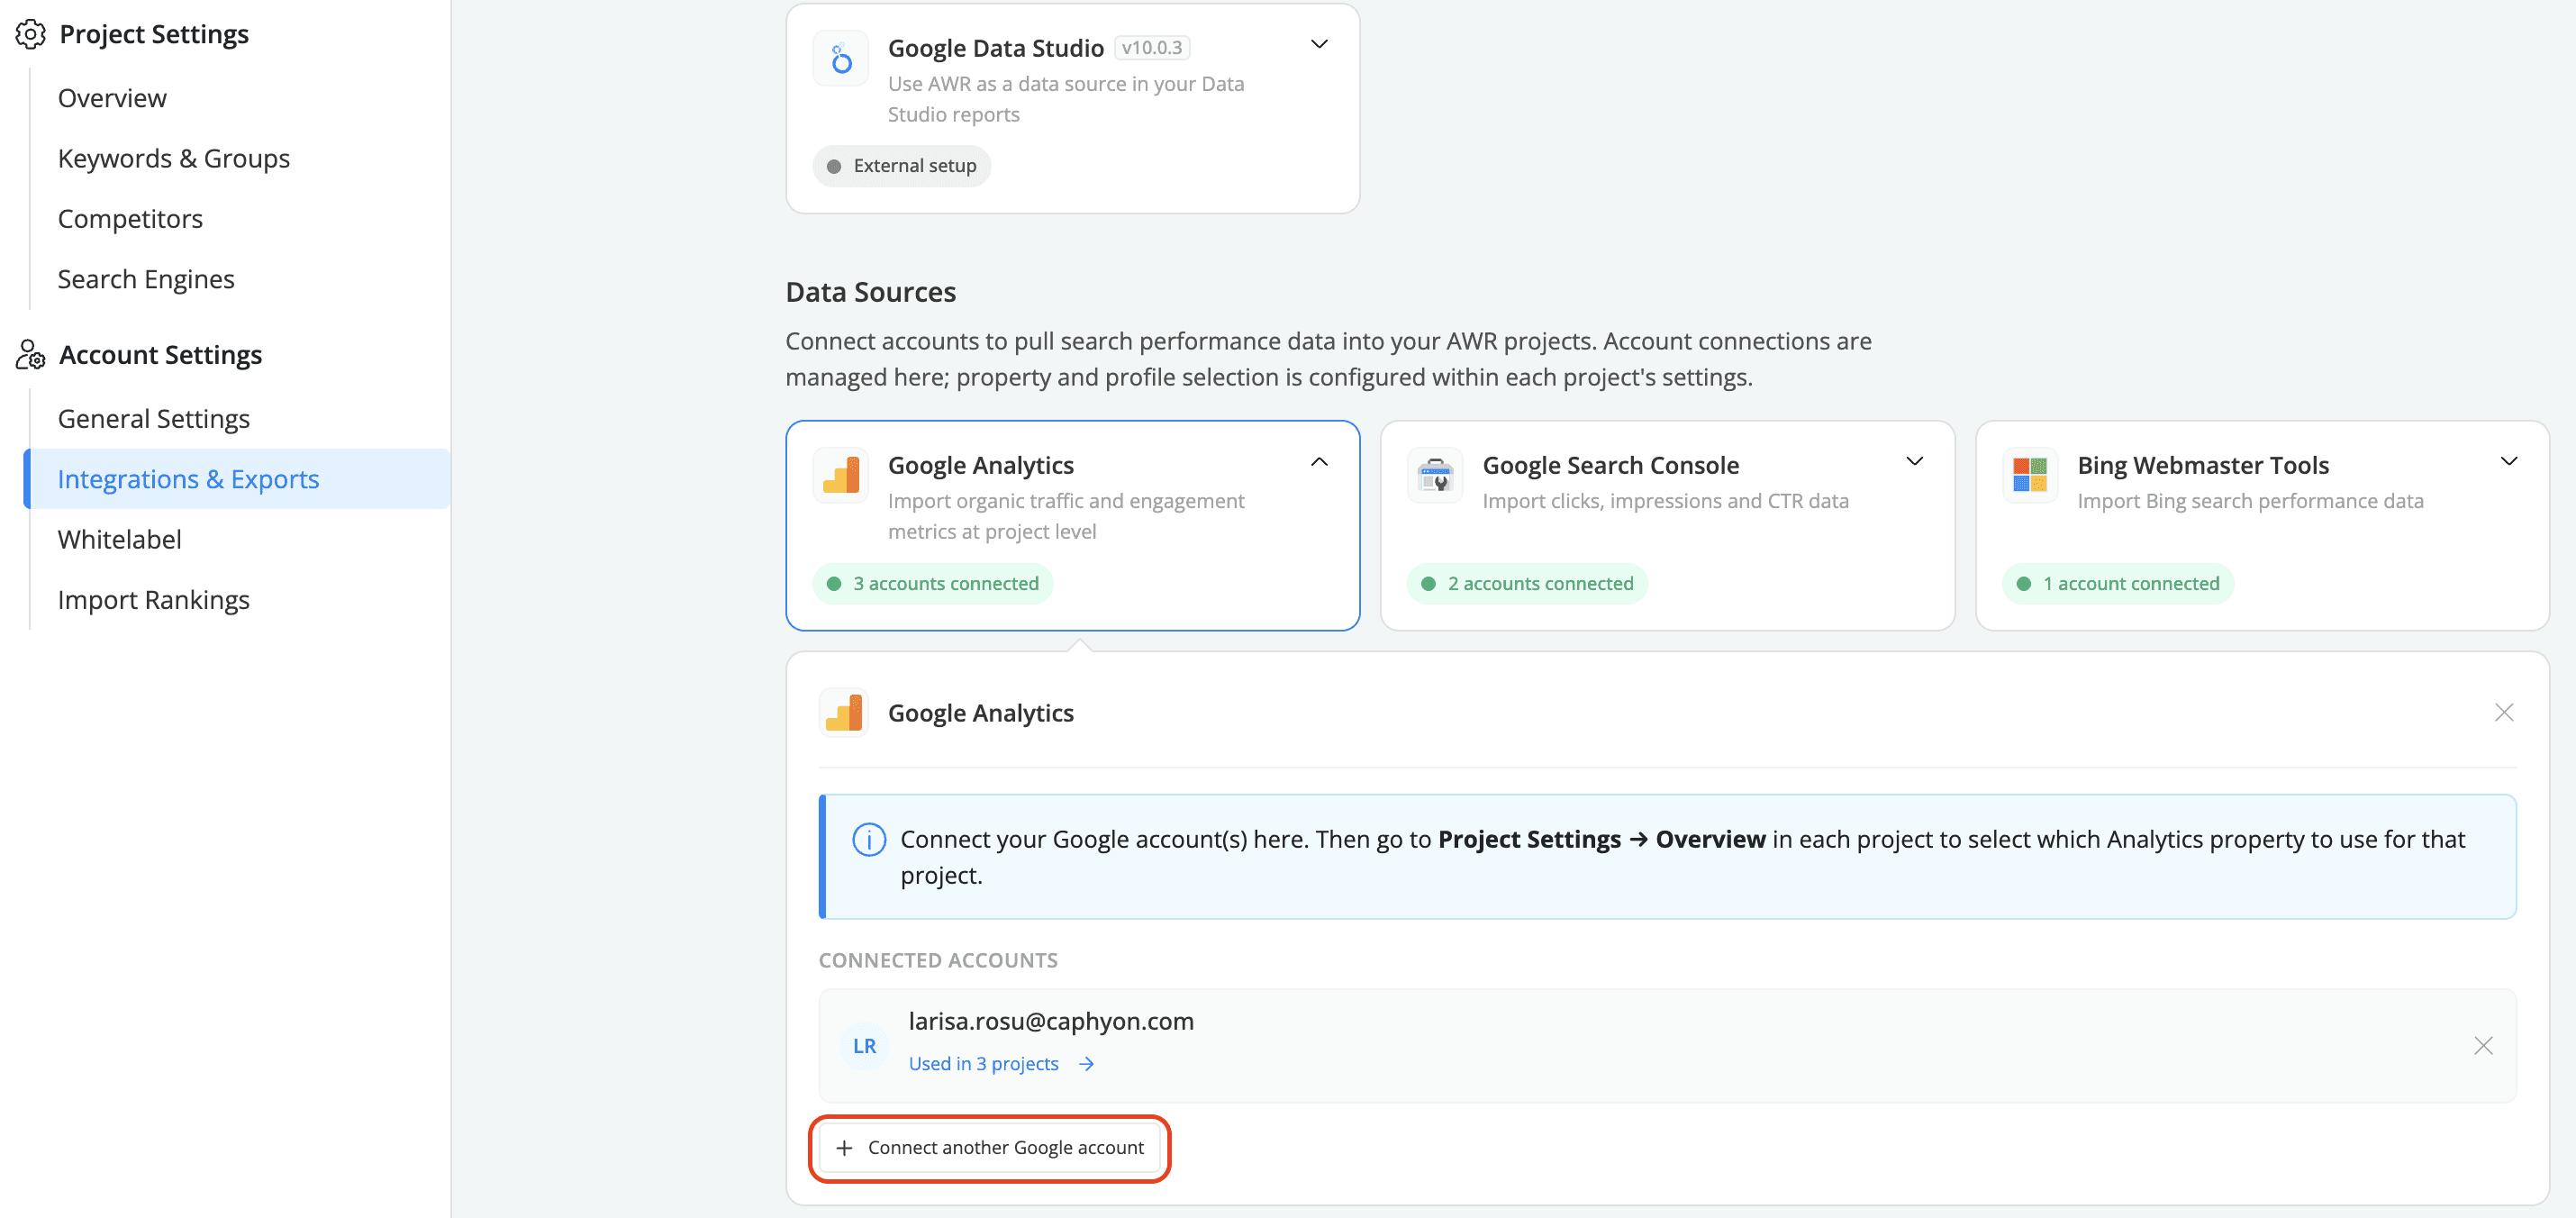
Task: Open Overview in Project Settings
Action: (112, 98)
